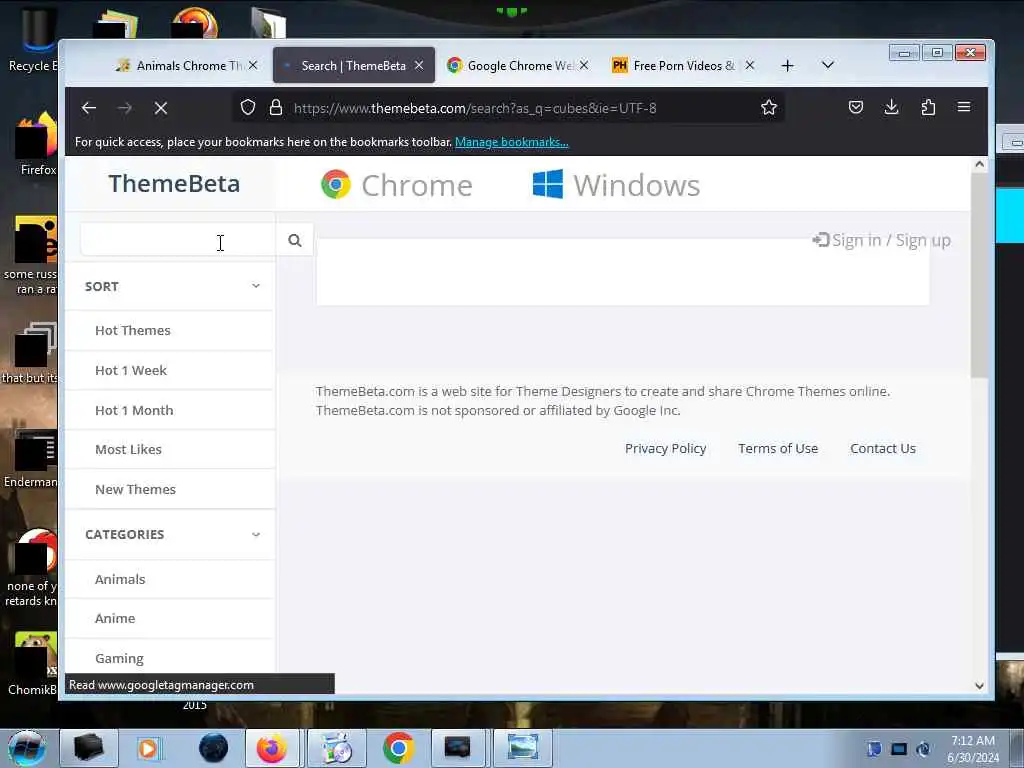Open the list all tabs dropdown arrow
The width and height of the screenshot is (1024, 768).
point(827,65)
